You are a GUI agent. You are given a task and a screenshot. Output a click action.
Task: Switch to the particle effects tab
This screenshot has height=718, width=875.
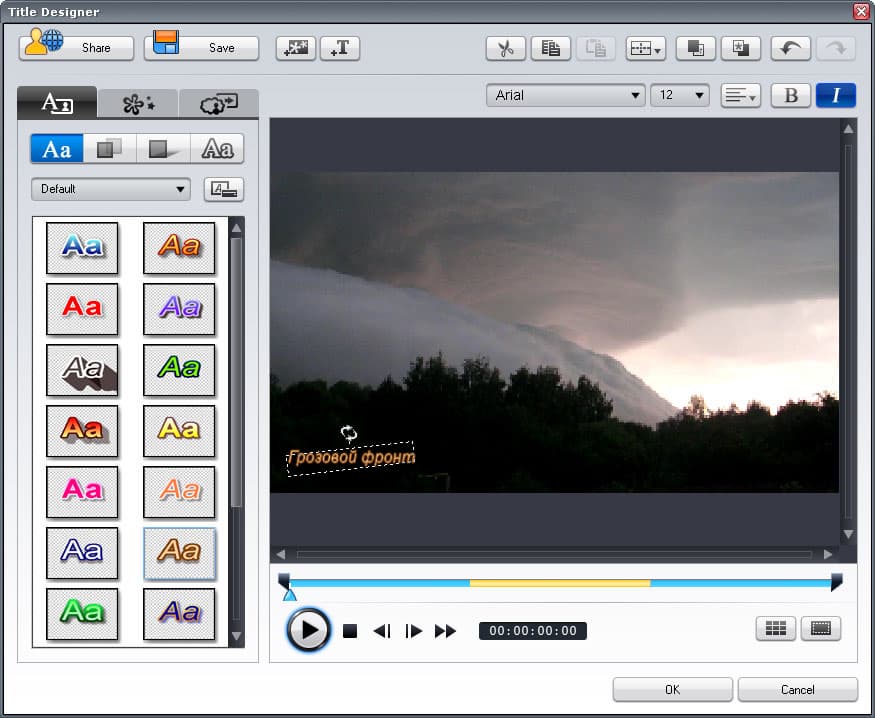click(138, 104)
